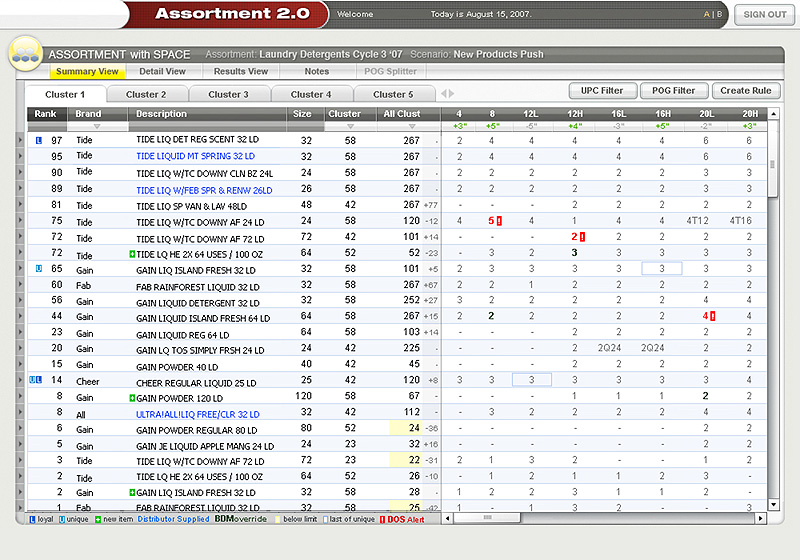Click the UPC Filter button

coord(603,91)
